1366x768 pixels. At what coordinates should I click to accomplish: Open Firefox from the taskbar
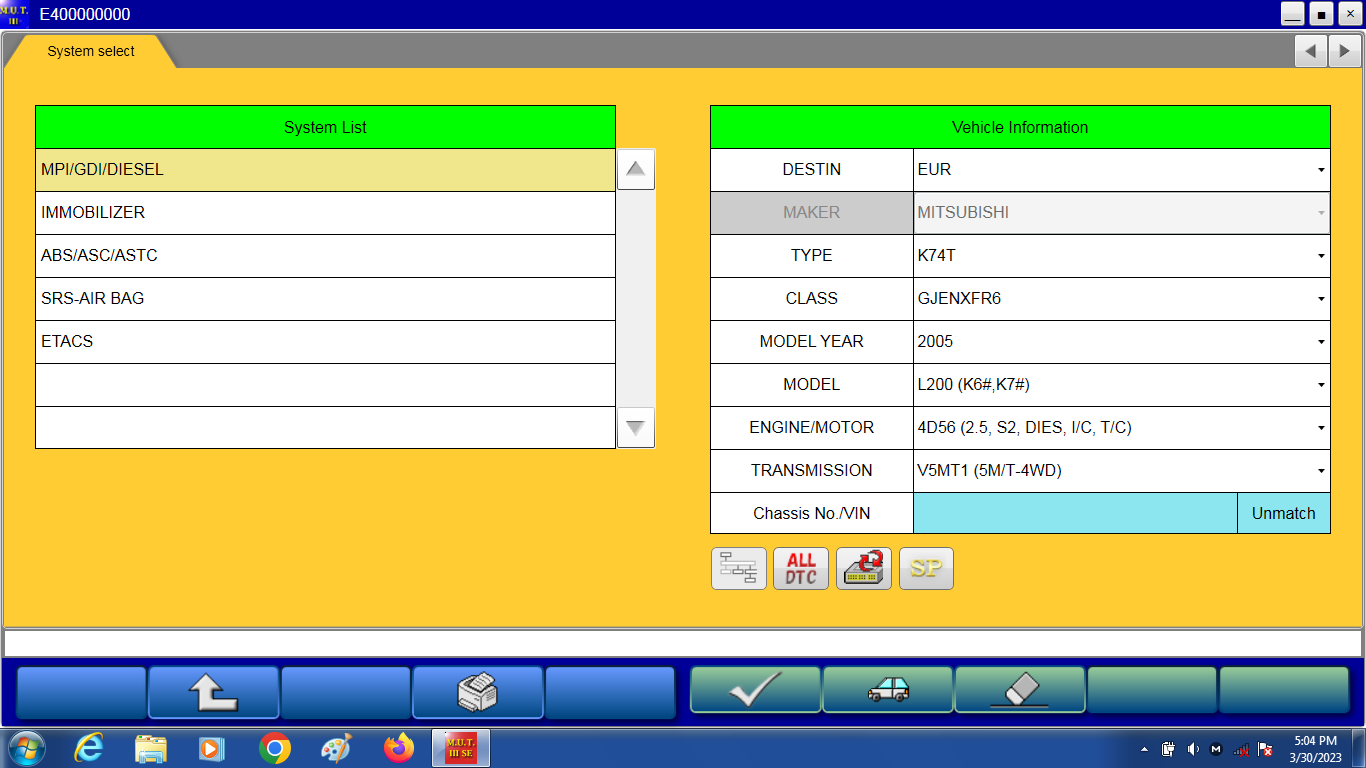click(x=398, y=748)
